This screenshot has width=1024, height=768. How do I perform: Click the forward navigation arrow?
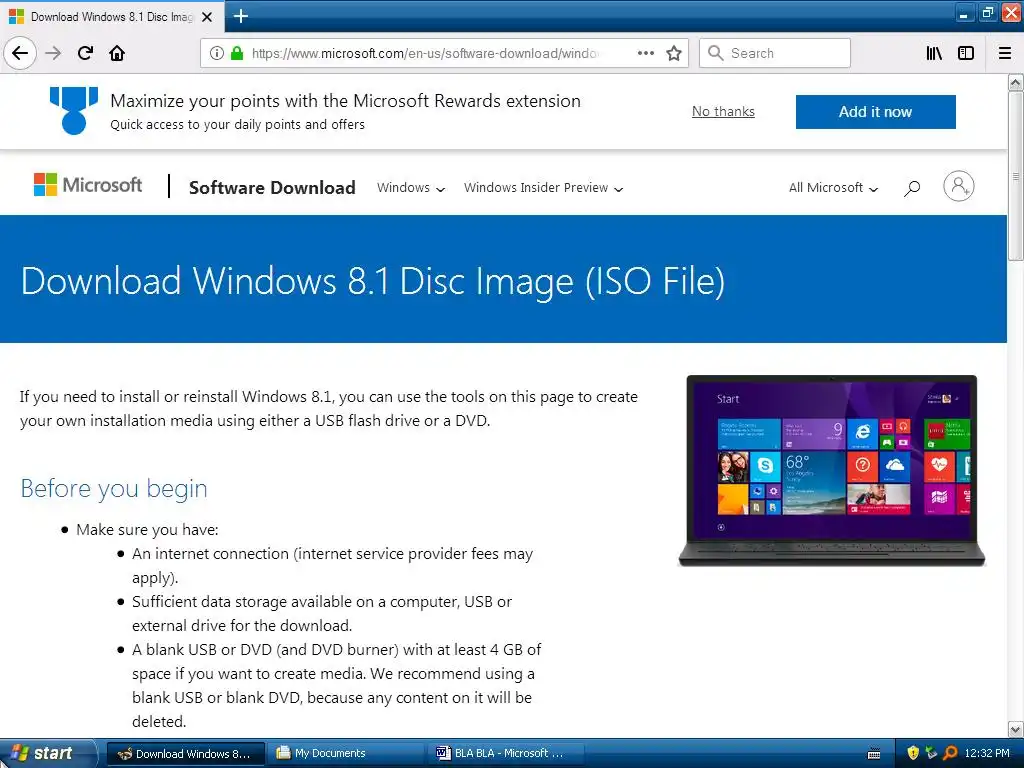click(54, 53)
